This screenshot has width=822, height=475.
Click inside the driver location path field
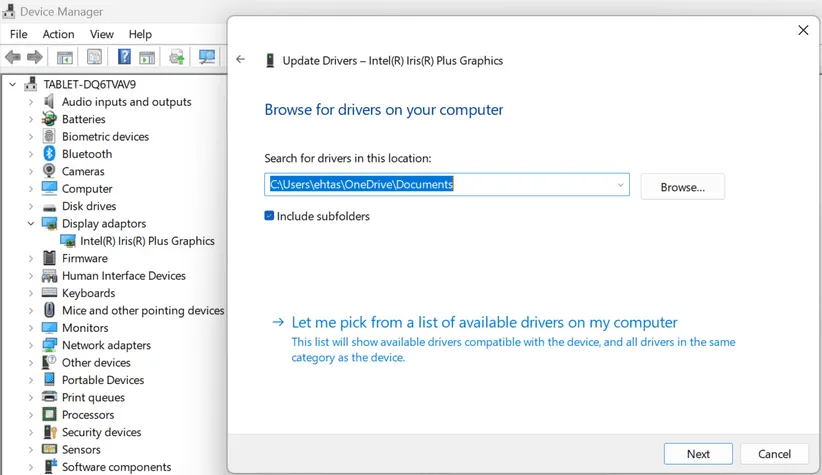(x=440, y=185)
